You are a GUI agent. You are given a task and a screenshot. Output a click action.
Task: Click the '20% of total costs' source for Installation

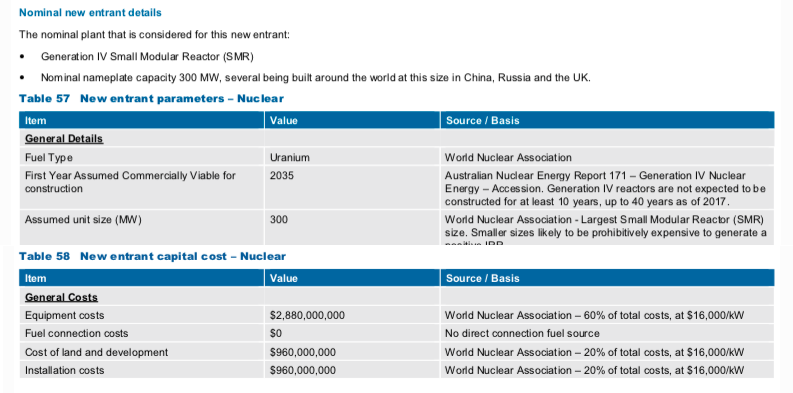tap(594, 371)
